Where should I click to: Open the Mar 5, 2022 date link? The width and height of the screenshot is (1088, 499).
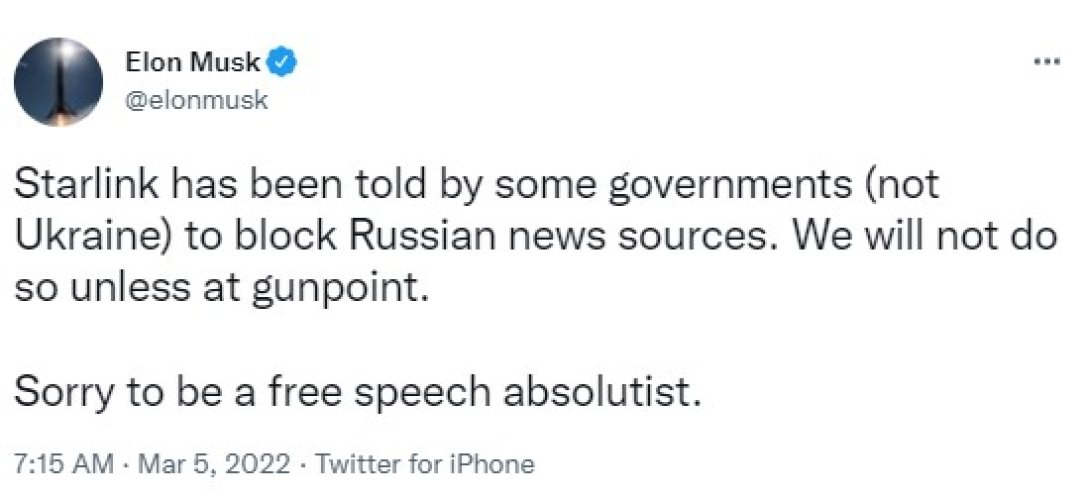tap(215, 464)
